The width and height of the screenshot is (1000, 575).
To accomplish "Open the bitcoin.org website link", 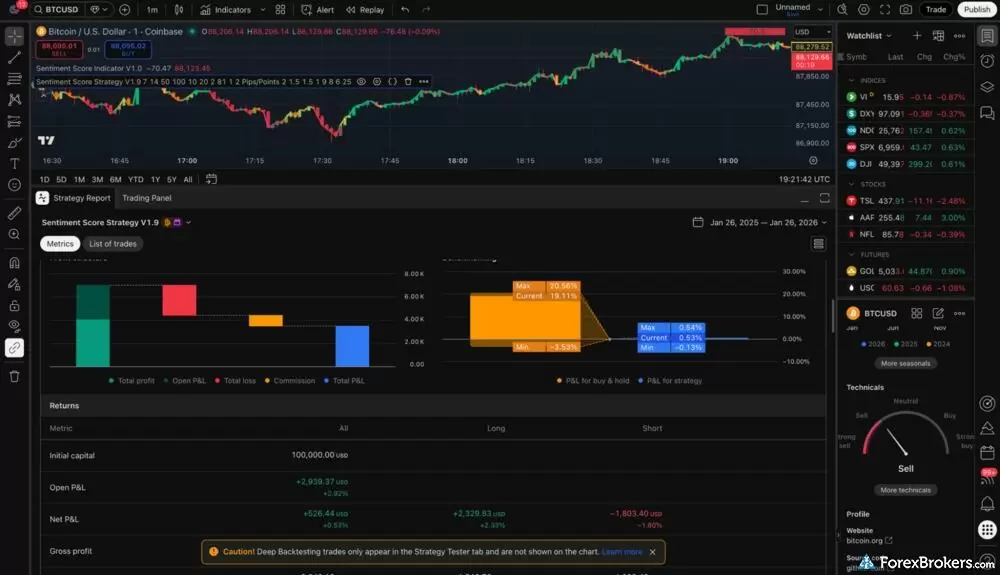I will pos(869,541).
